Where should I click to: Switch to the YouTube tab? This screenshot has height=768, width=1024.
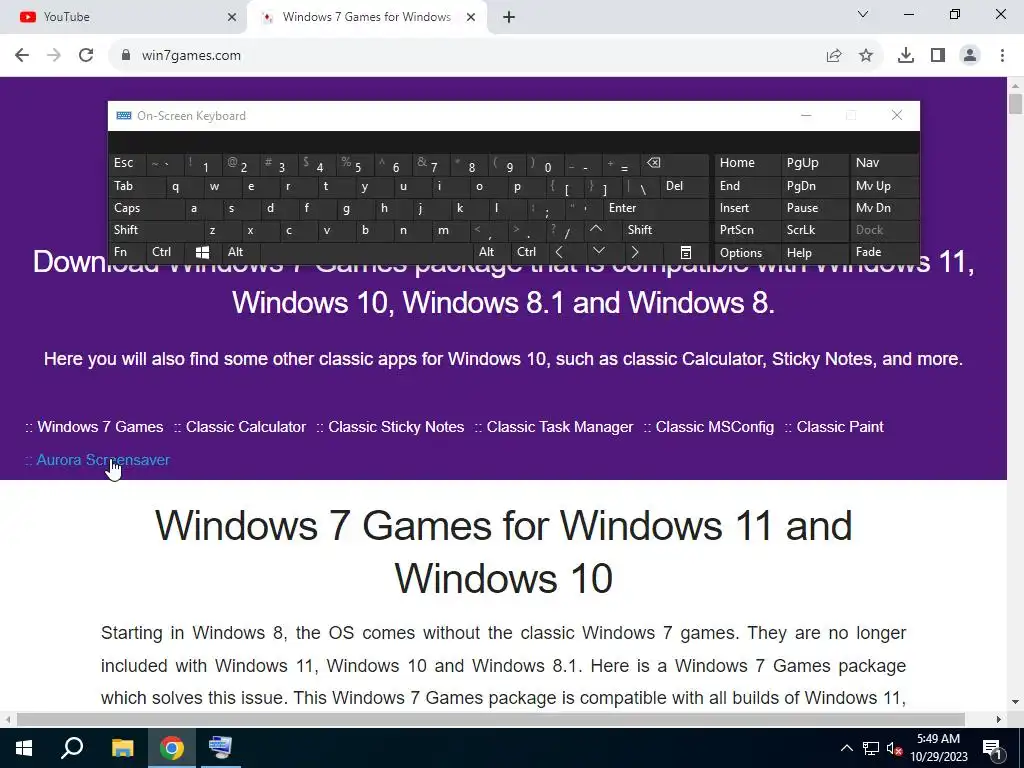(x=123, y=17)
